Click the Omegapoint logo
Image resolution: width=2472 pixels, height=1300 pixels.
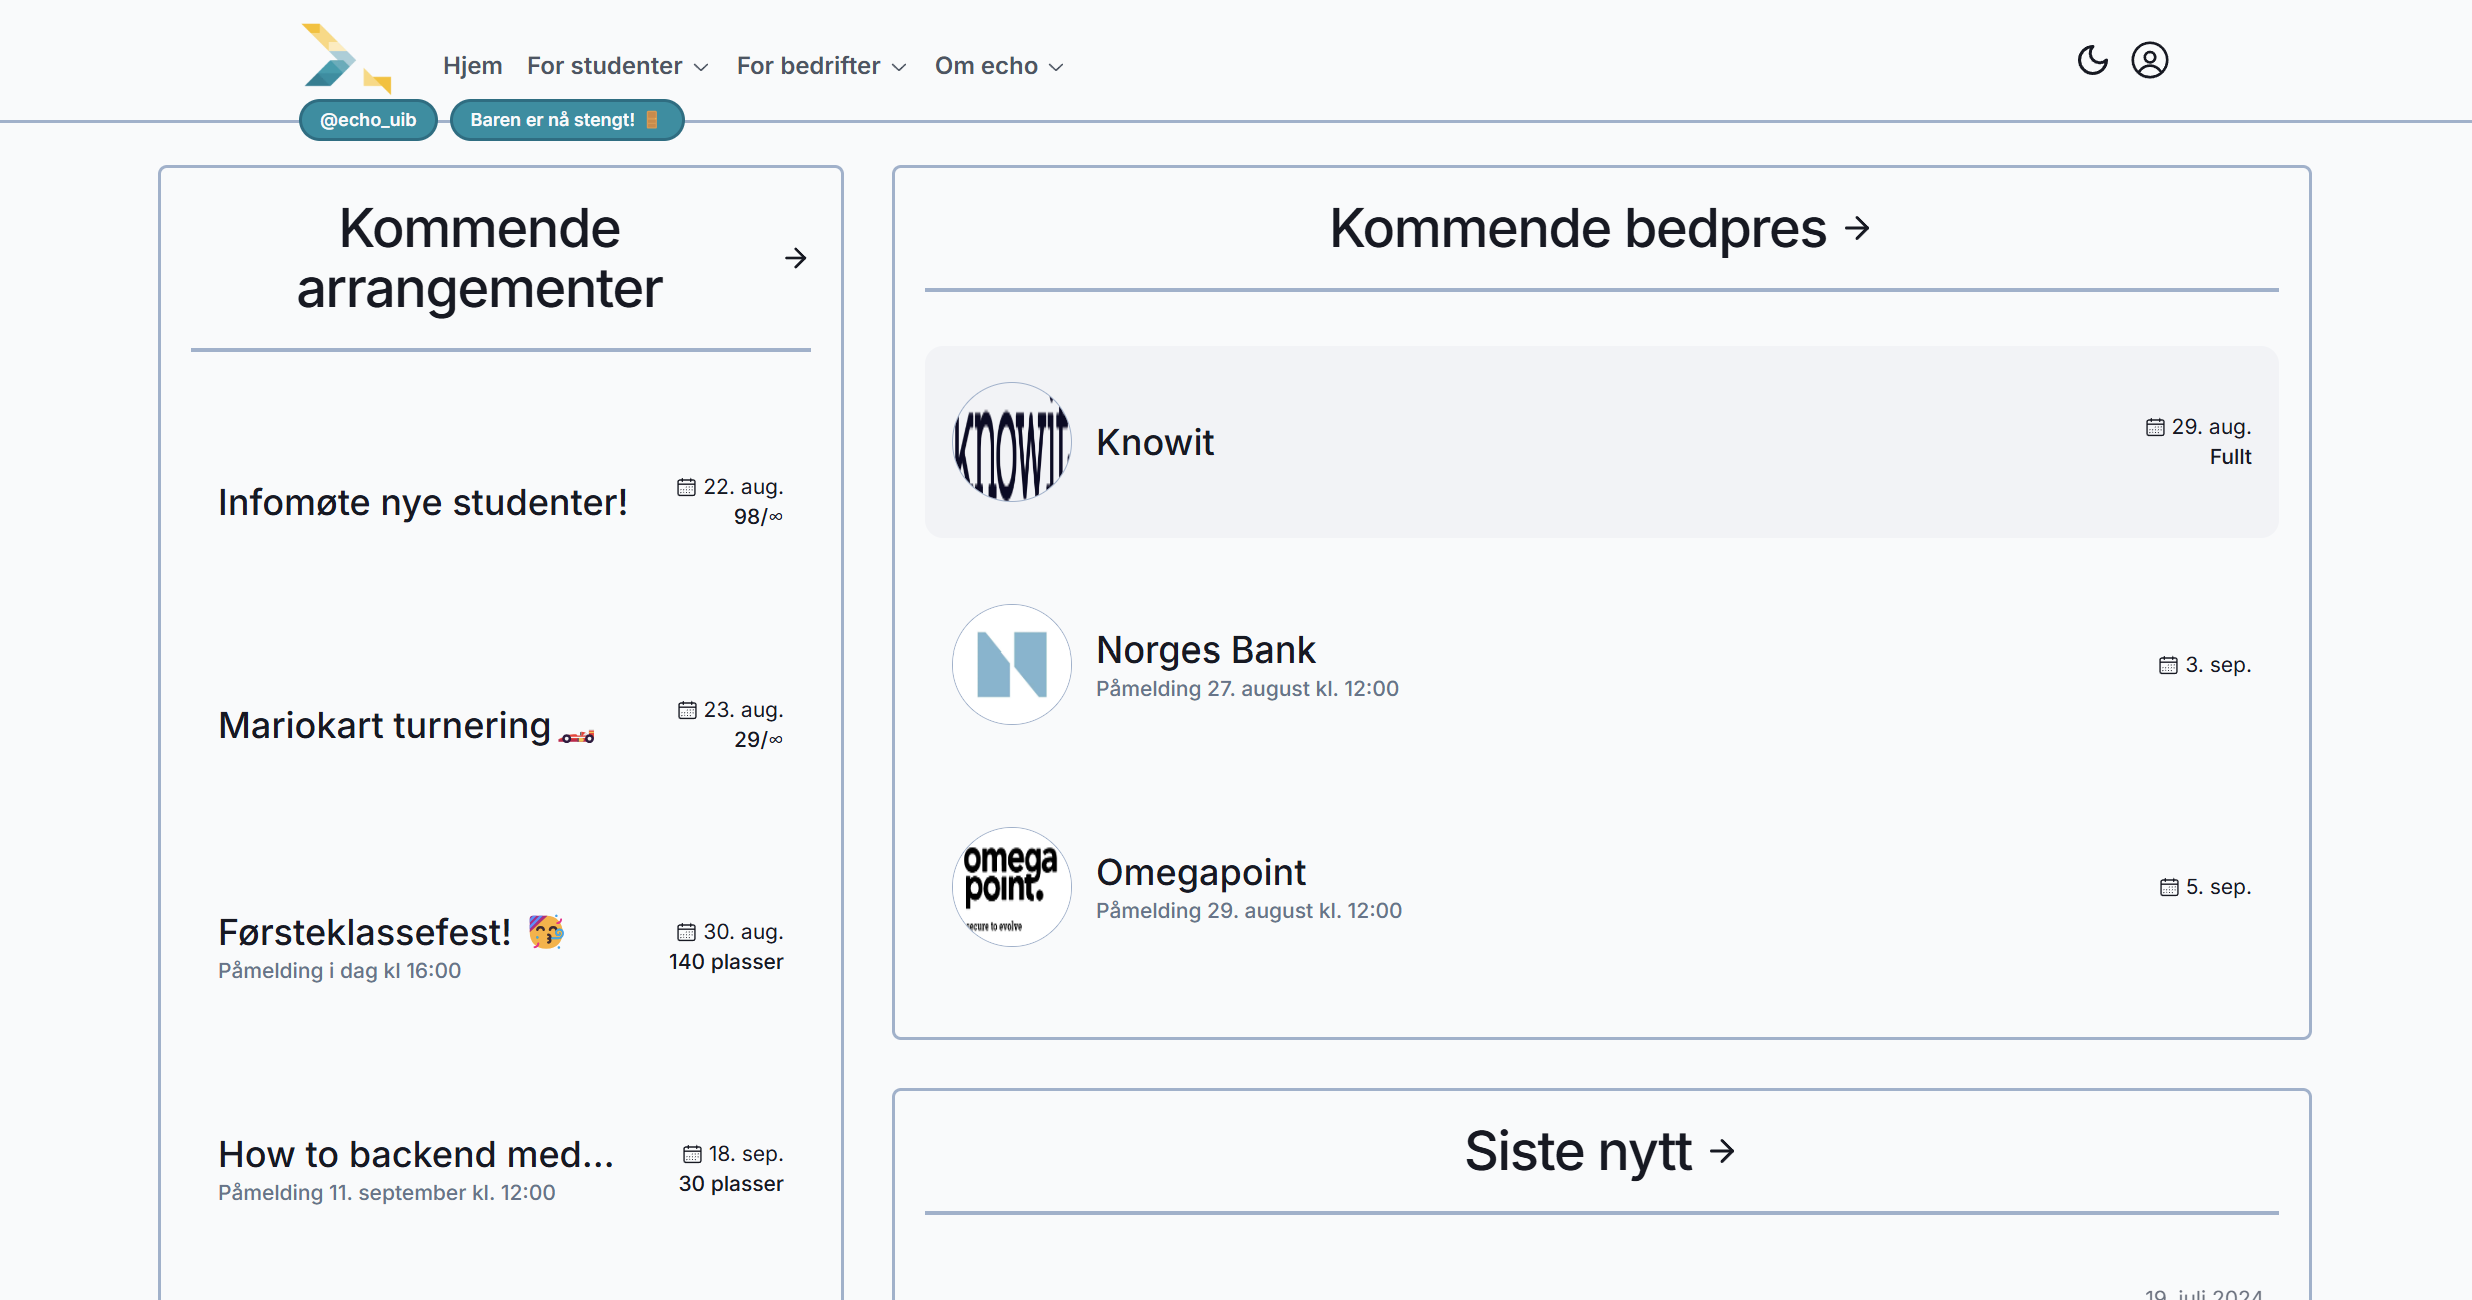pos(1012,887)
